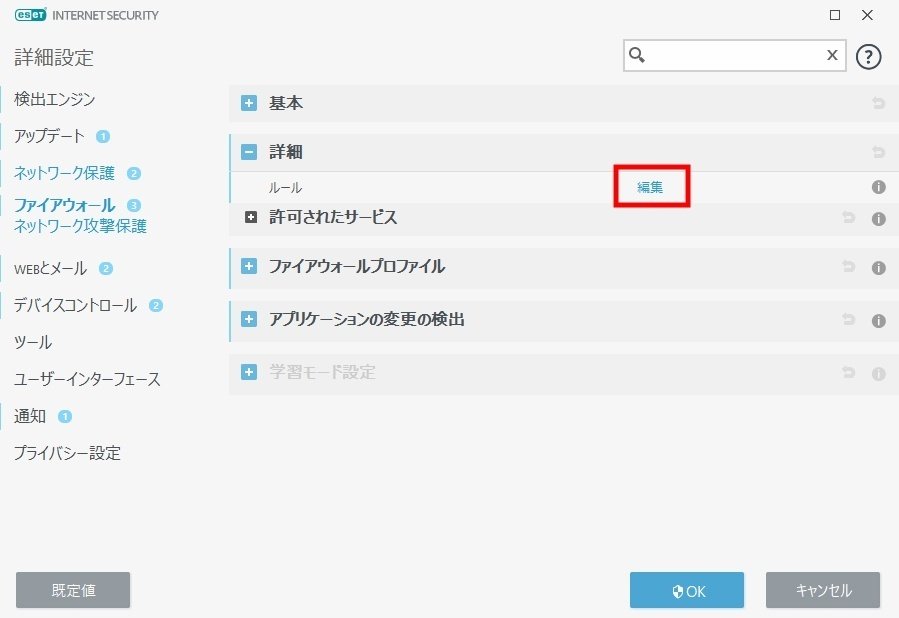Open ツール settings category
Image resolution: width=899 pixels, height=618 pixels.
(33, 342)
